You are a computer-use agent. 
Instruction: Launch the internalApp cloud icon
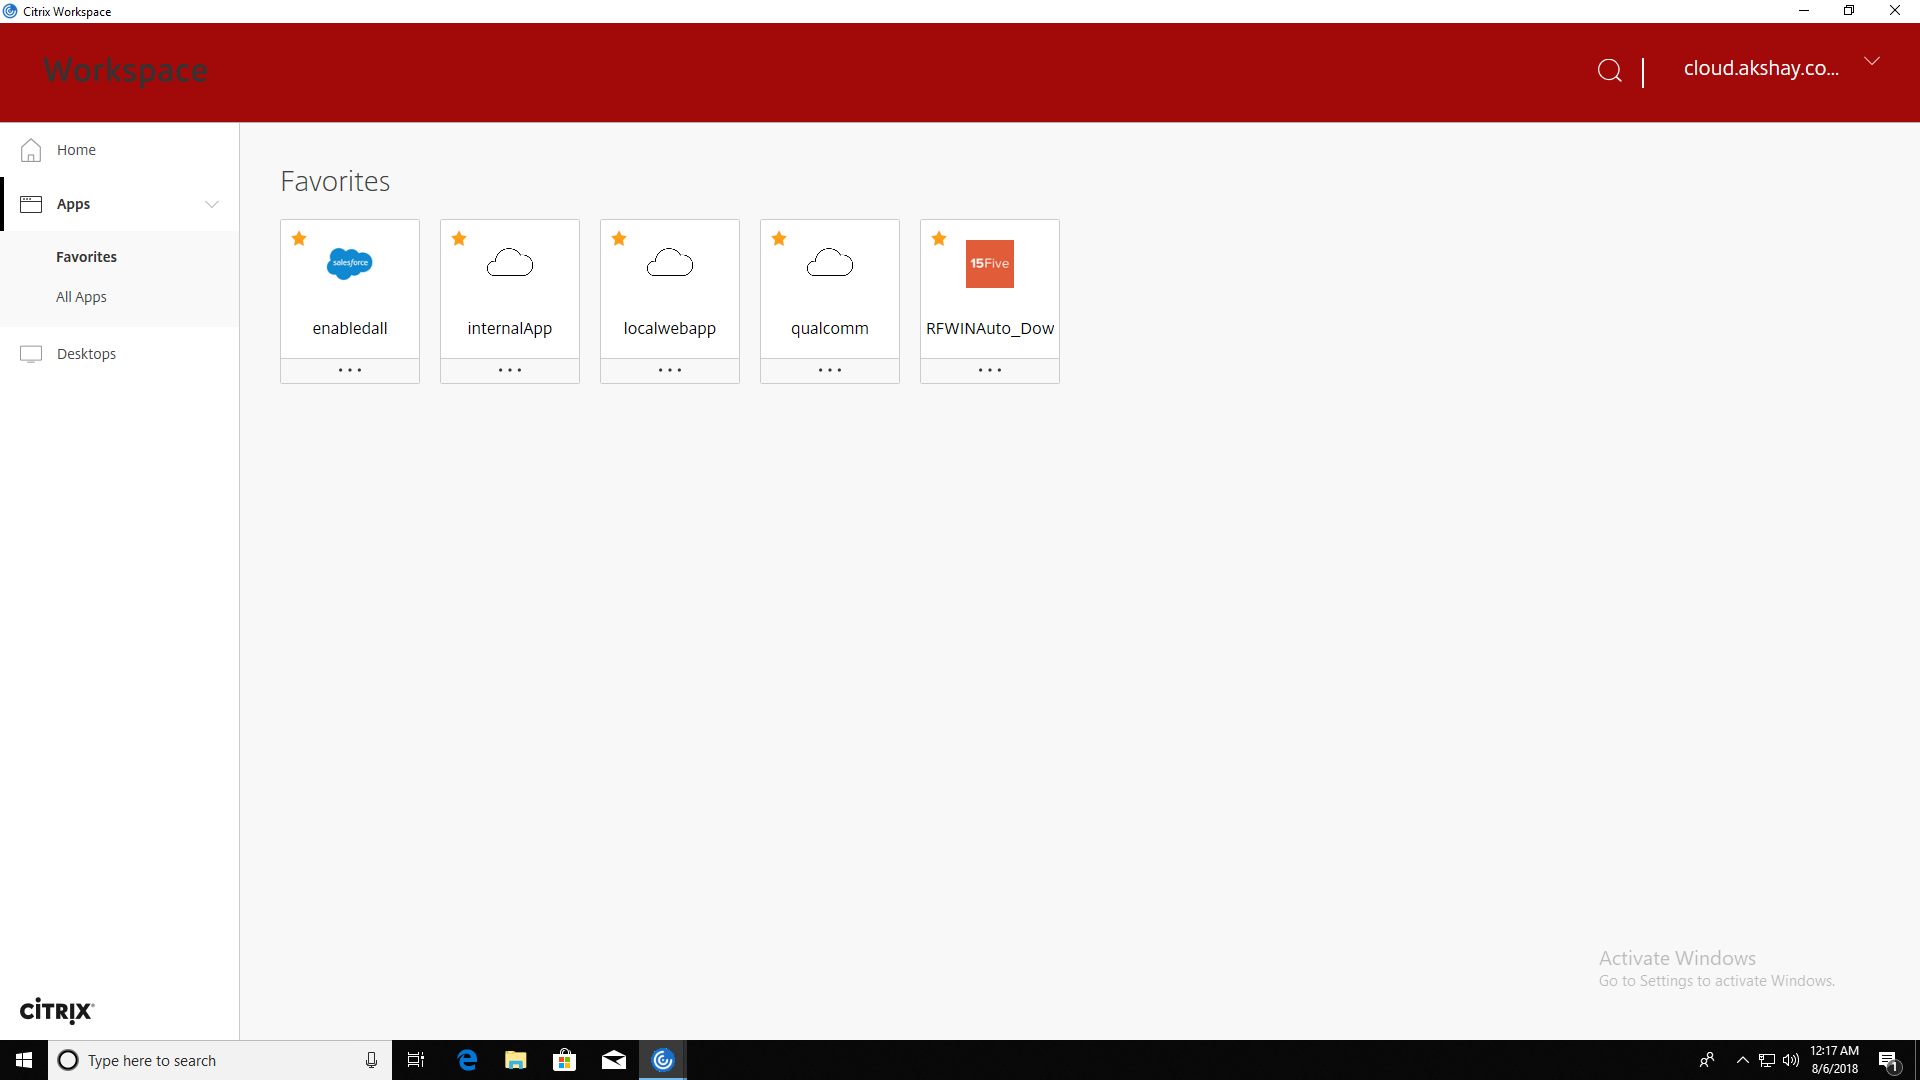(x=510, y=263)
